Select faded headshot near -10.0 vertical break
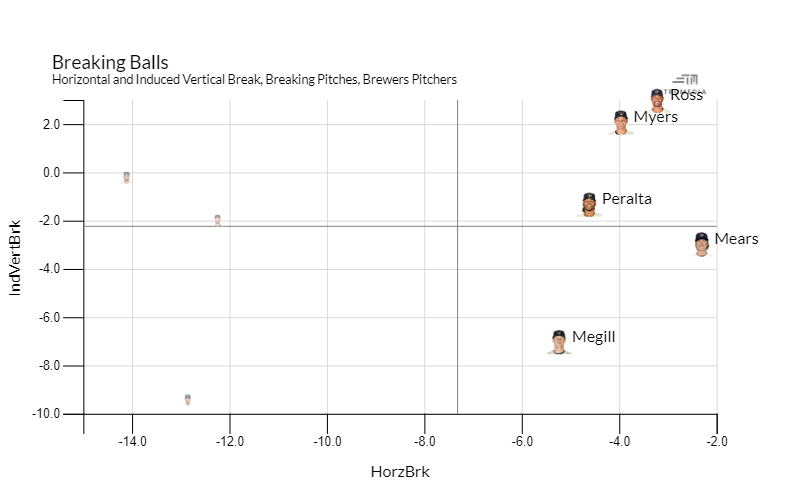This screenshot has width=800, height=500. pyautogui.click(x=187, y=399)
